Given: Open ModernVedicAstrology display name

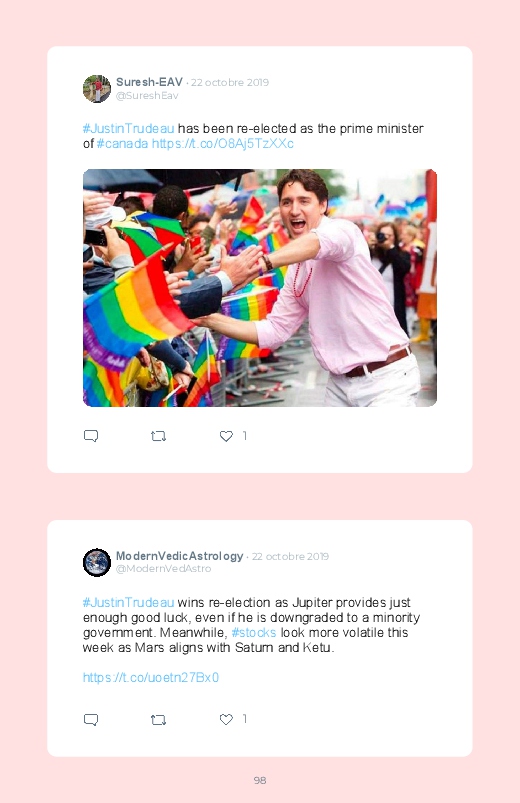Looking at the screenshot, I should (x=179, y=556).
